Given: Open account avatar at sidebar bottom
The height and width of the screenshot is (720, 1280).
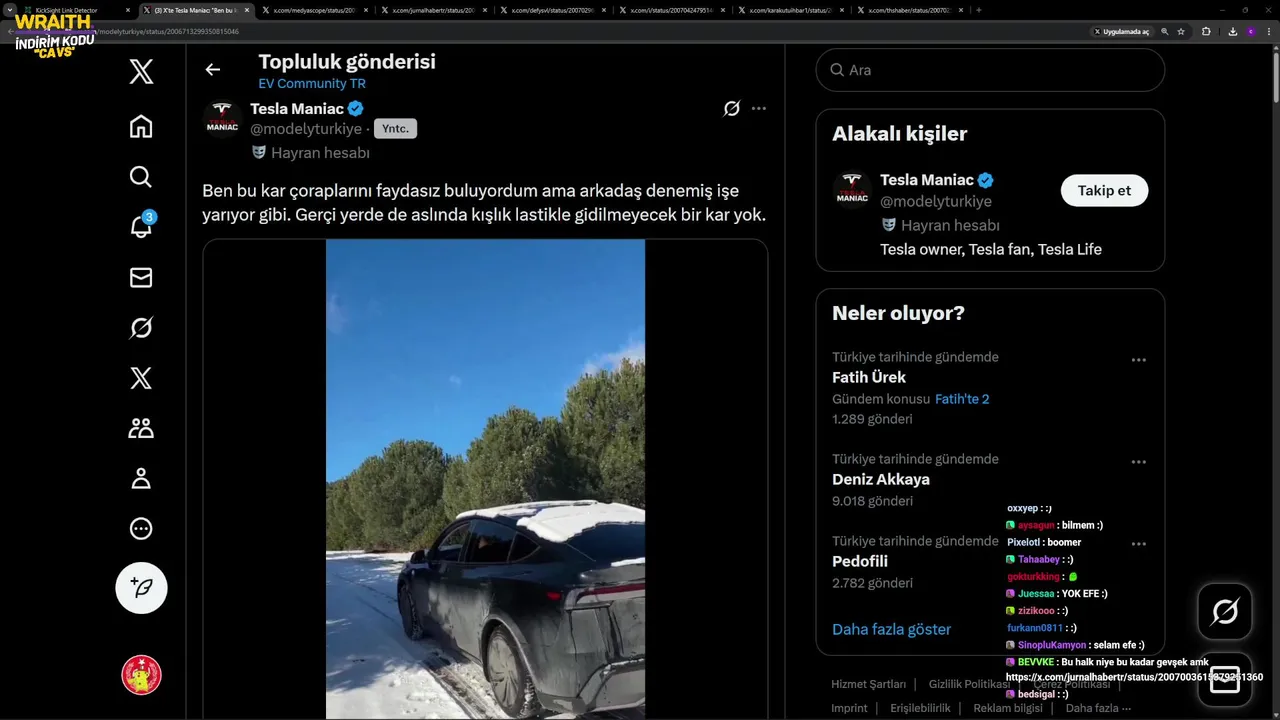Looking at the screenshot, I should coord(141,675).
